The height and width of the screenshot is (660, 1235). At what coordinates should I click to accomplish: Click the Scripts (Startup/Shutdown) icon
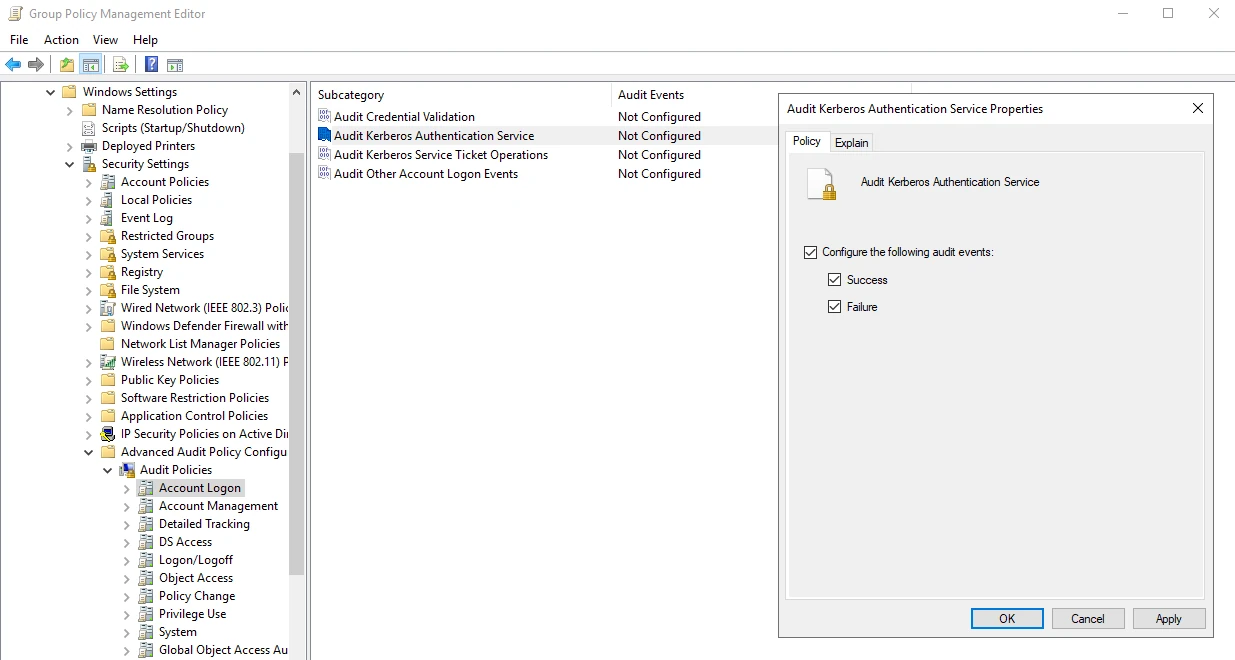[x=89, y=128]
